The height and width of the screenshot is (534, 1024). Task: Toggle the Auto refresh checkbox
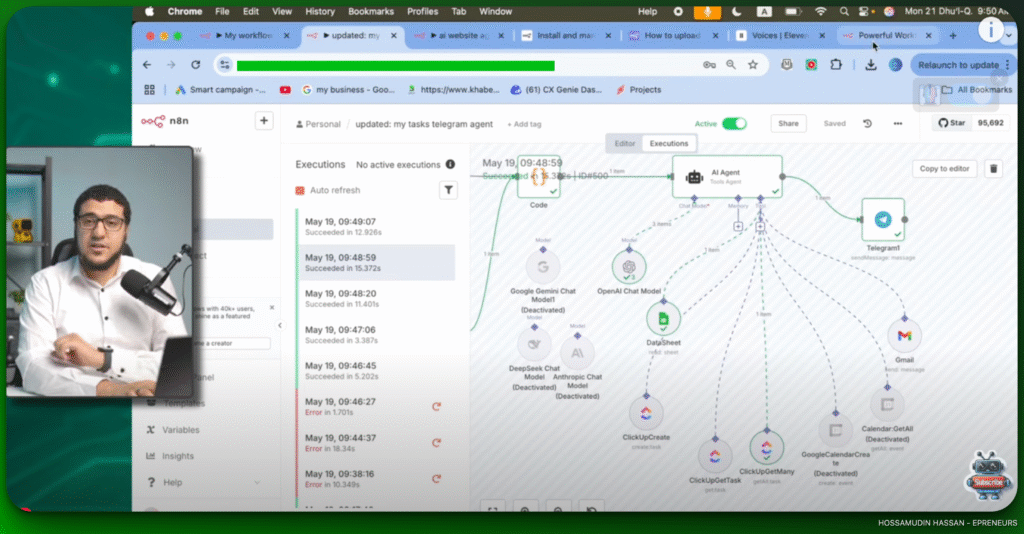point(300,191)
